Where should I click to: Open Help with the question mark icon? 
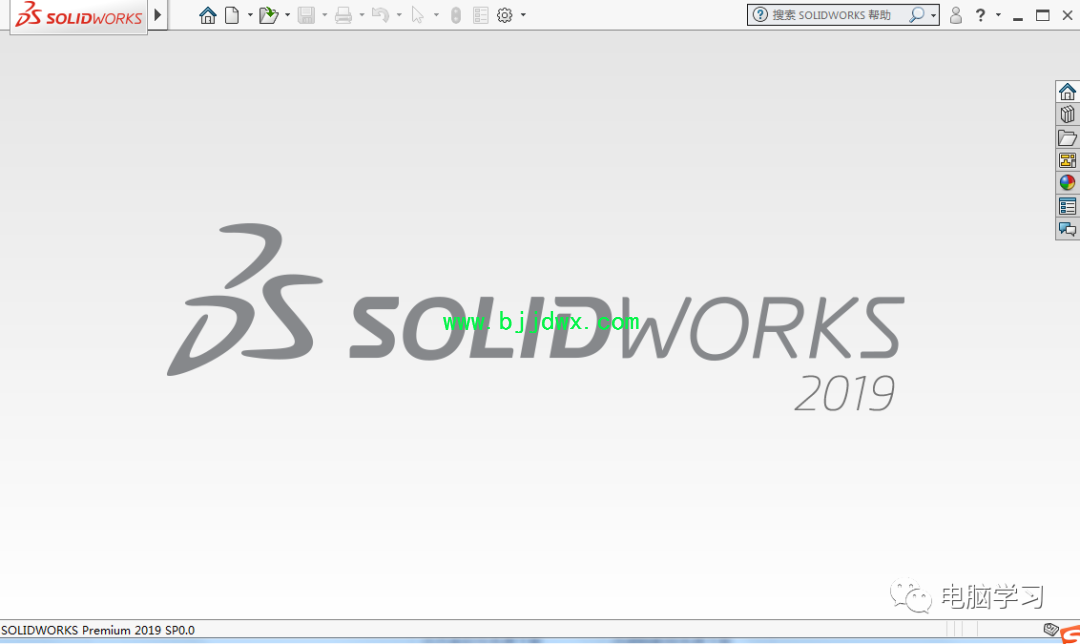pos(980,15)
